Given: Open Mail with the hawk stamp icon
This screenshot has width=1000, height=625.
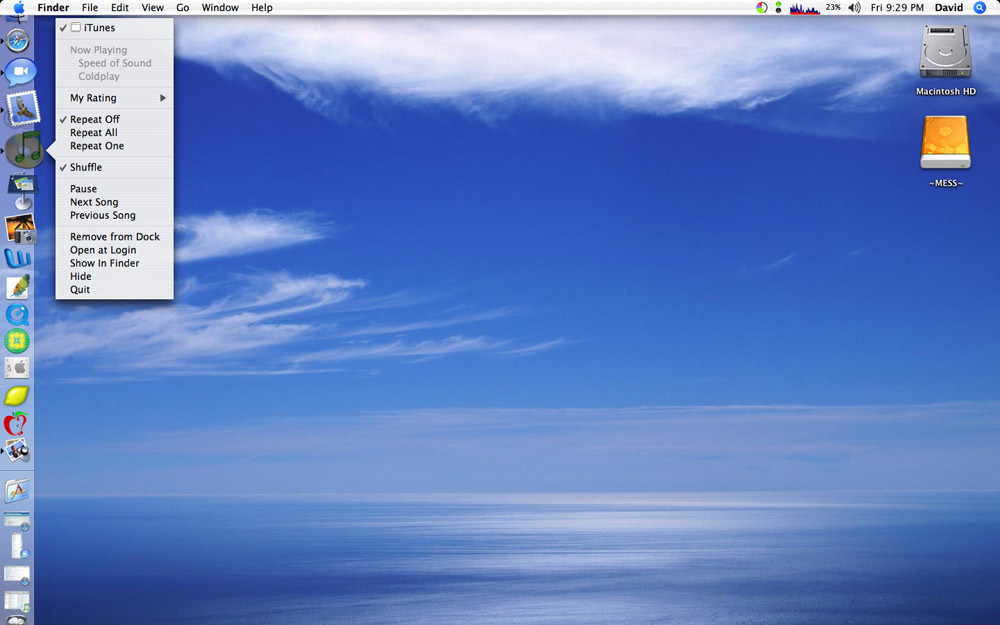Looking at the screenshot, I should pyautogui.click(x=23, y=107).
